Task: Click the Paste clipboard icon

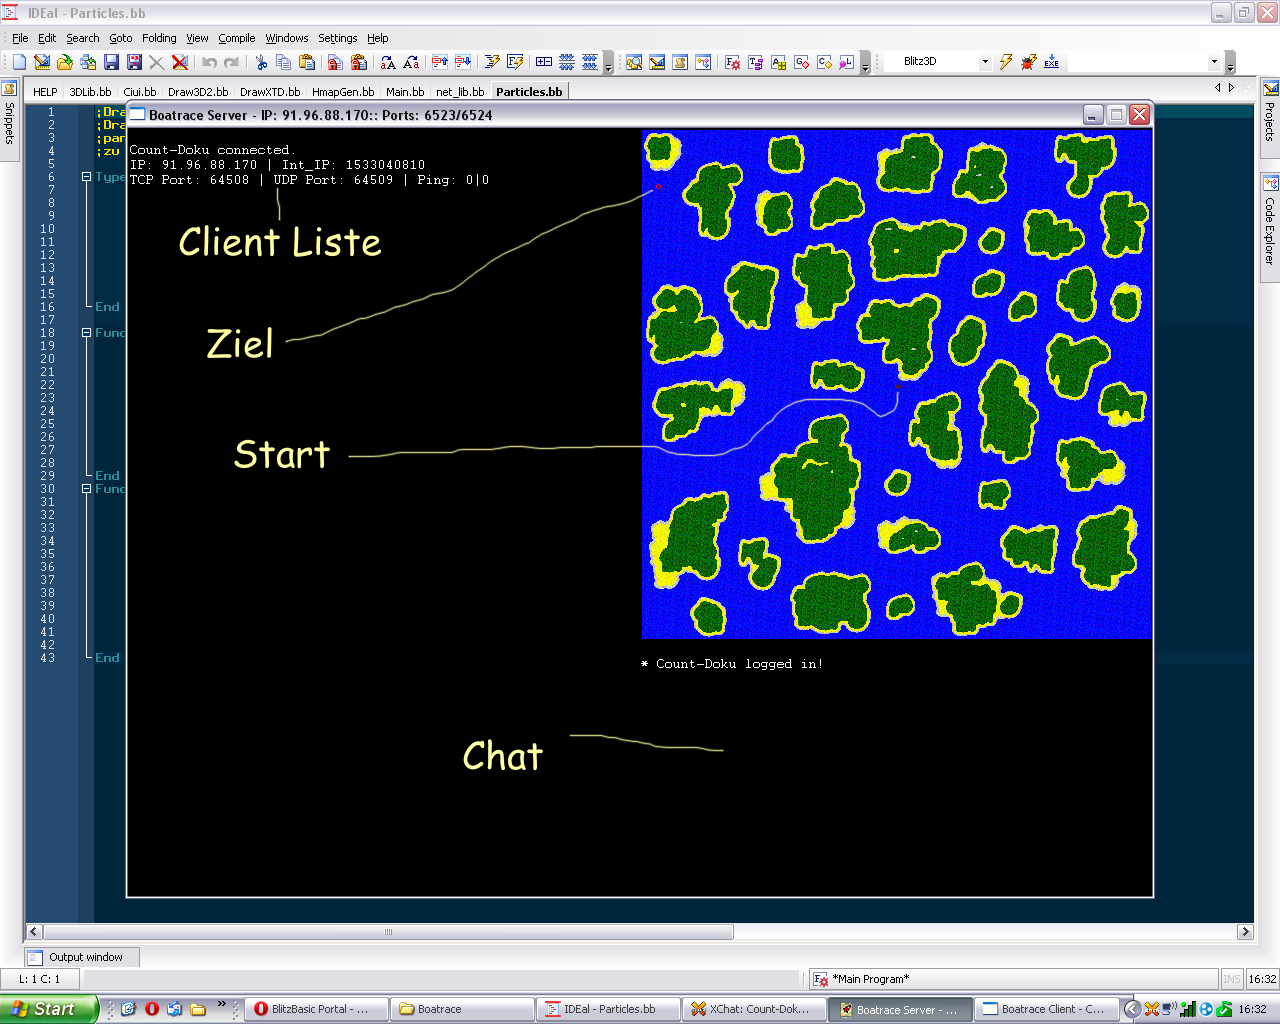Action: click(x=307, y=62)
